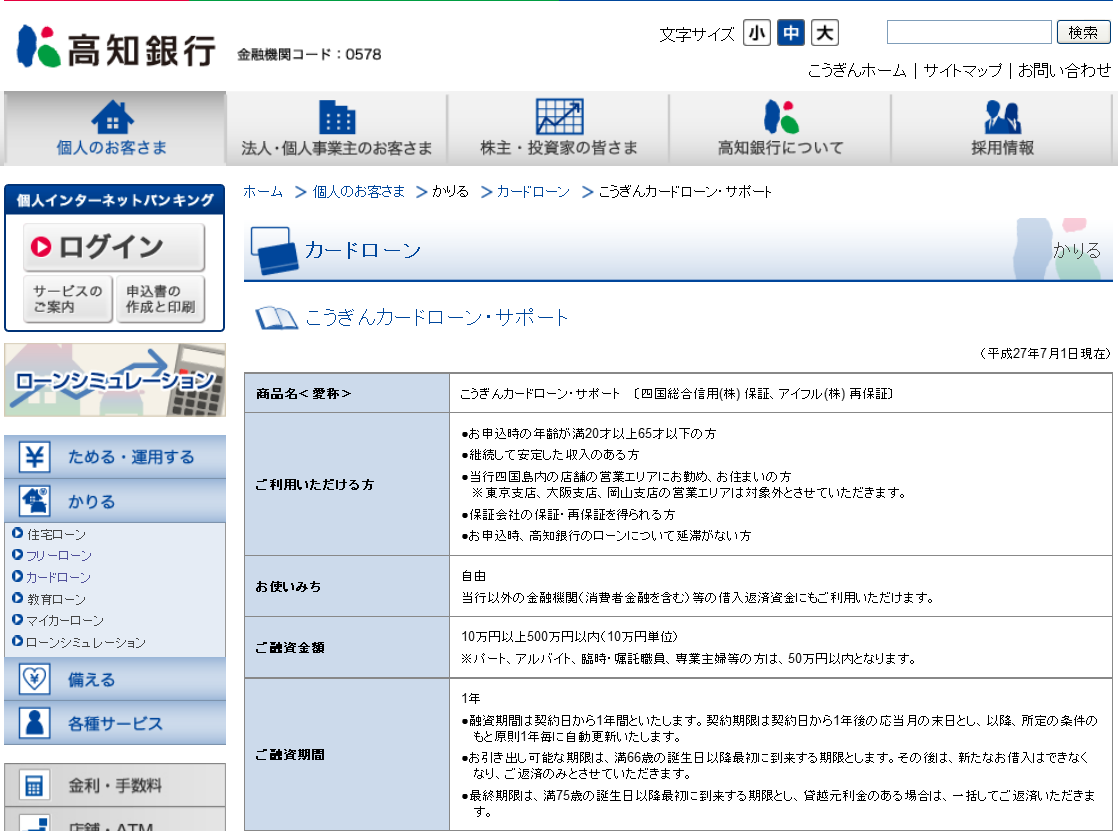Click the person icon beside 各種サービス

[x=34, y=723]
